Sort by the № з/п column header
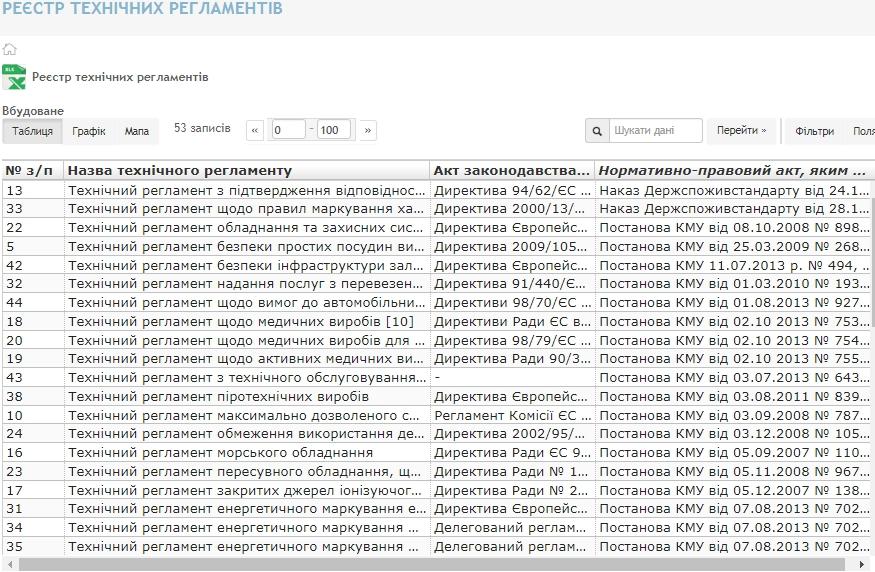This screenshot has height=572, width=875. pos(32,171)
